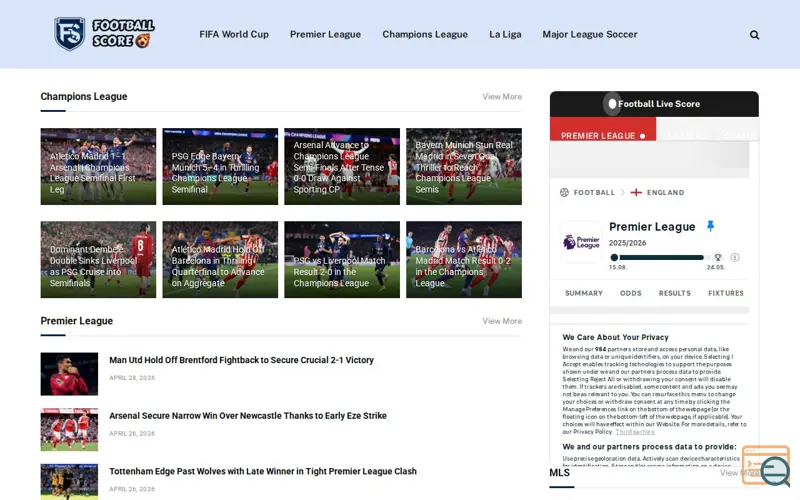The image size is (800, 500).
Task: Open Major League Soccer navigation item
Action: point(590,34)
